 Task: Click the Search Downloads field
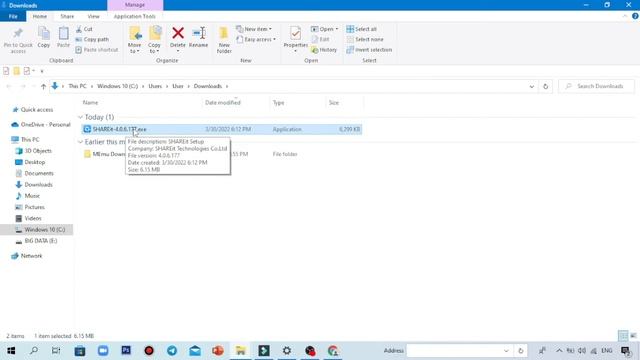click(x=596, y=86)
